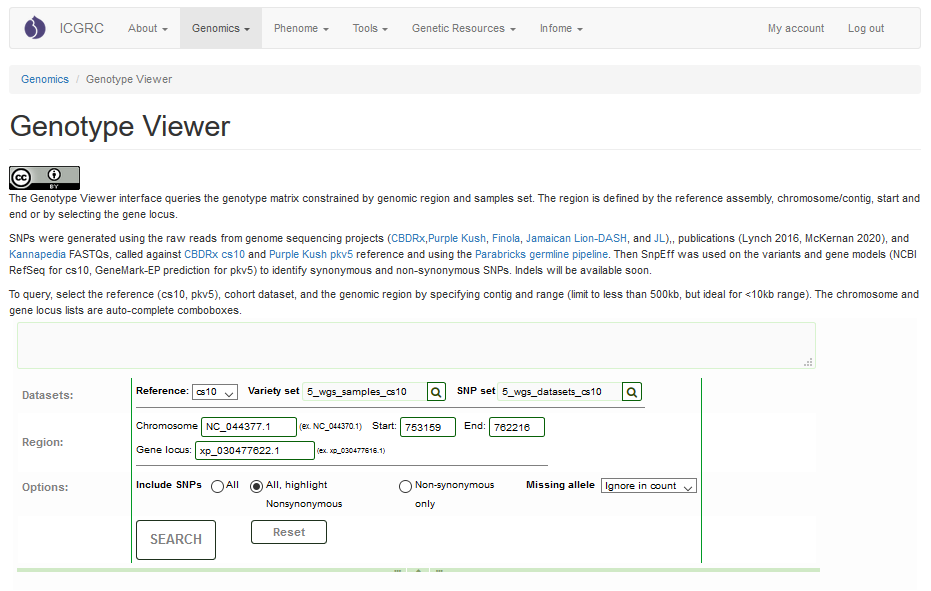931x591 pixels.
Task: Select the 'All' SNPs radio button
Action: pos(217,486)
